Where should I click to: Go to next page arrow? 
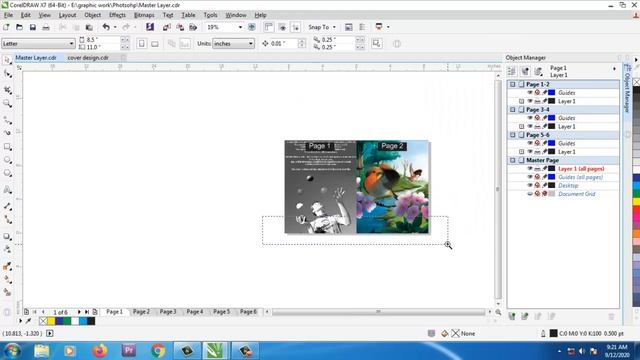pos(79,312)
